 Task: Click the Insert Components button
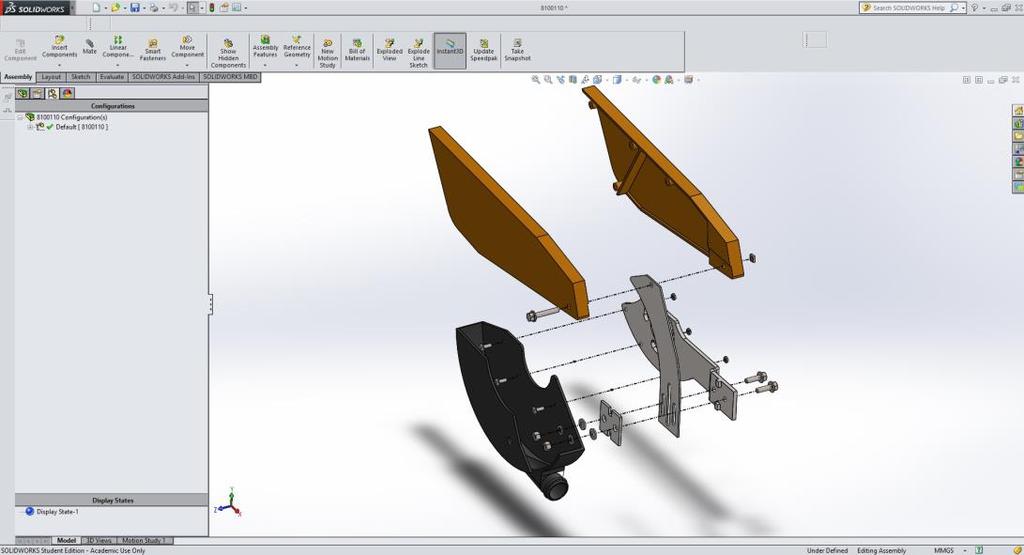point(59,47)
